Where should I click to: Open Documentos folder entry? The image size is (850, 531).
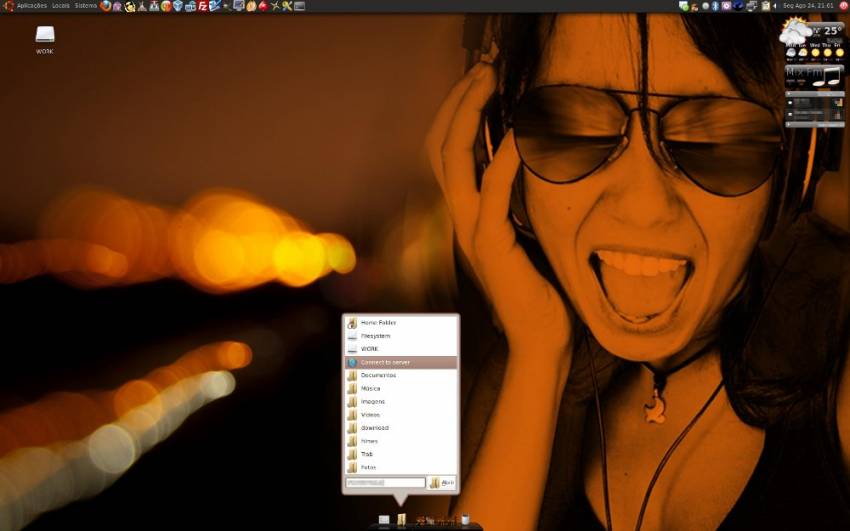pyautogui.click(x=401, y=375)
